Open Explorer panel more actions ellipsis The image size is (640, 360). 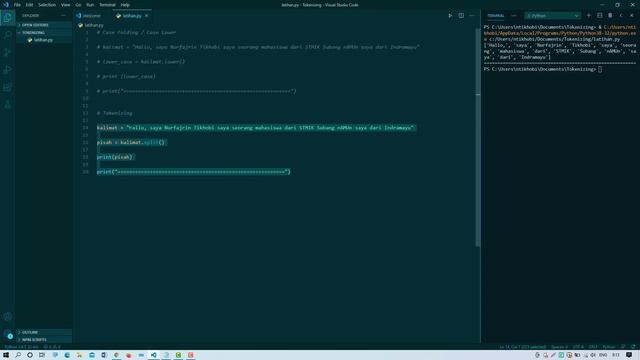pos(63,16)
